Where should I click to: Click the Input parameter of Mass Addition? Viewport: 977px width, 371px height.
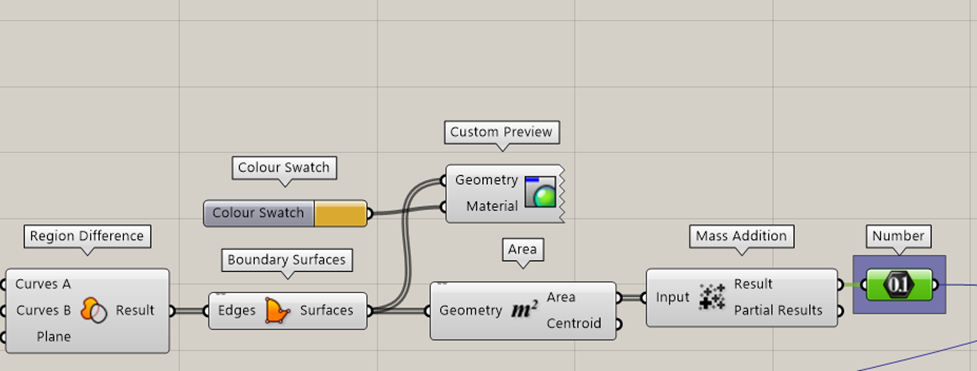(x=672, y=297)
